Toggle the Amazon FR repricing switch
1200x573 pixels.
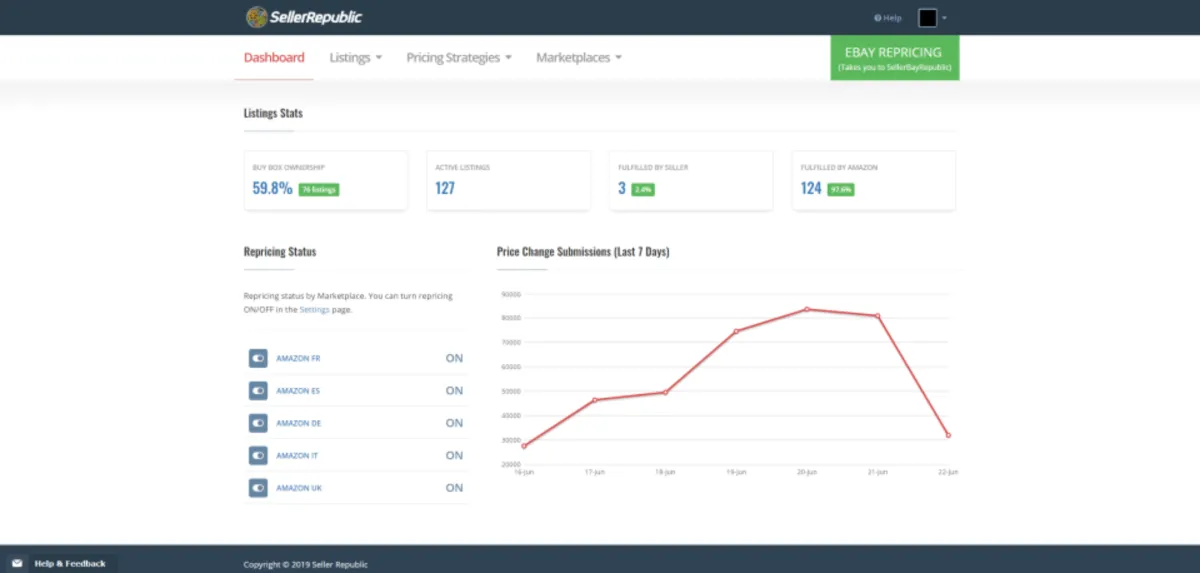tap(257, 358)
